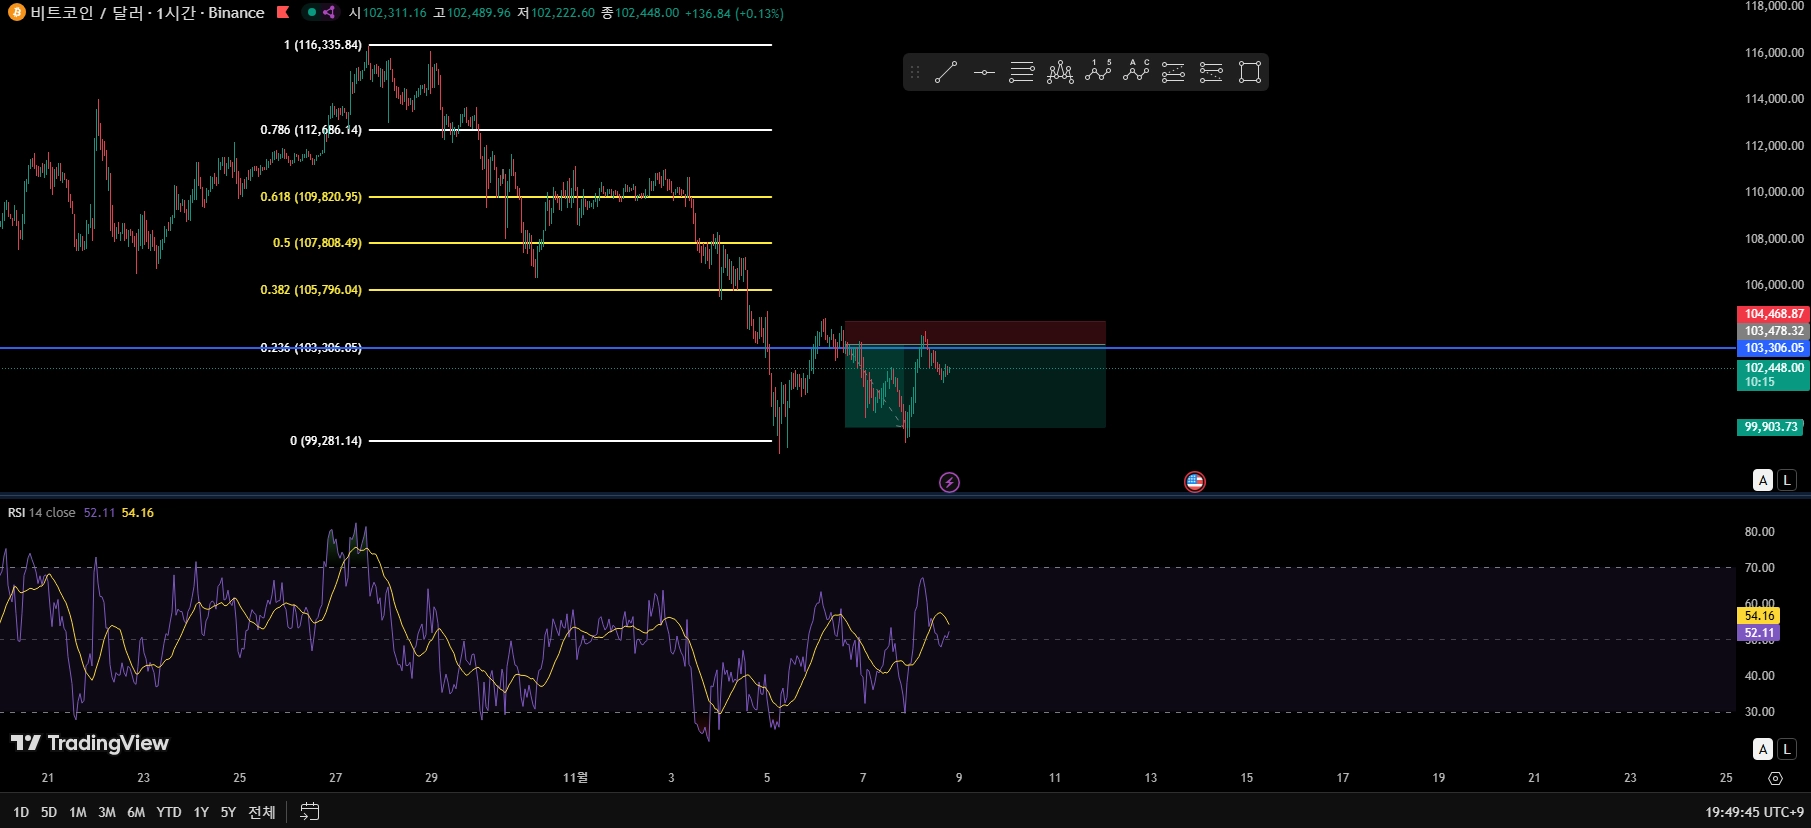The height and width of the screenshot is (828, 1811).
Task: Click the 11월 month label on time axis
Action: click(x=575, y=778)
